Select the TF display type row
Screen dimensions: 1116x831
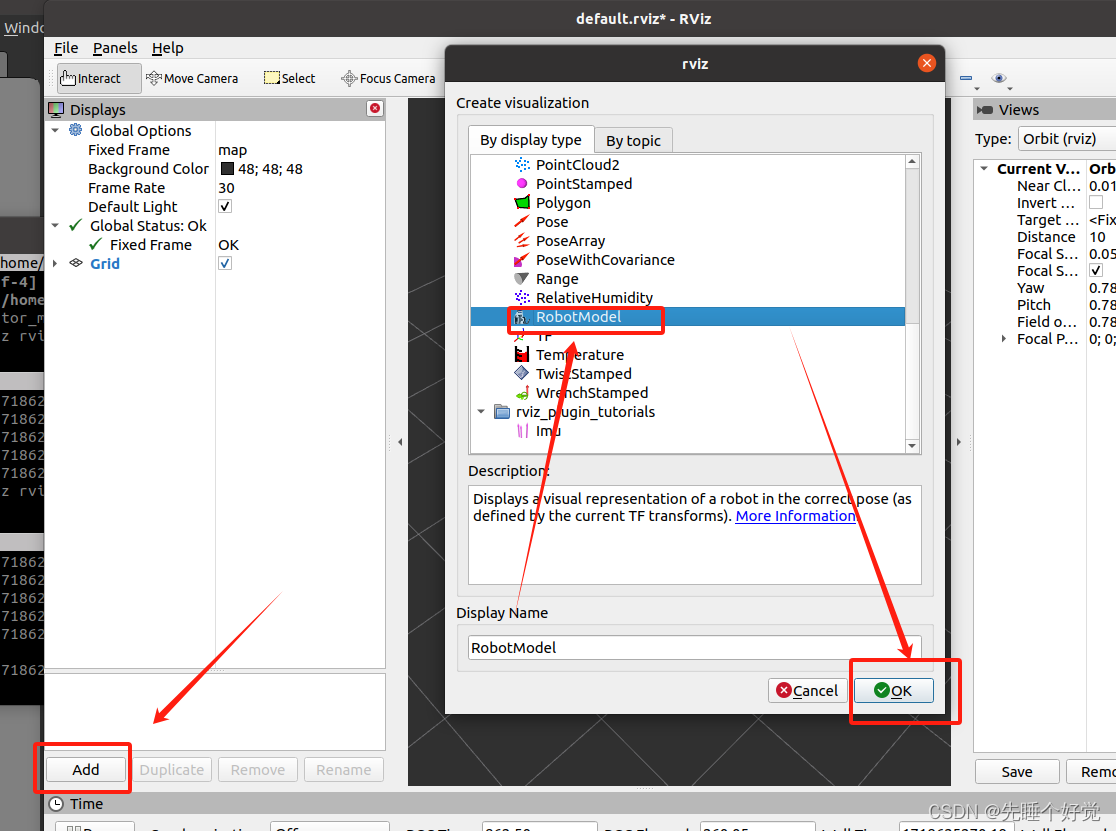688,336
